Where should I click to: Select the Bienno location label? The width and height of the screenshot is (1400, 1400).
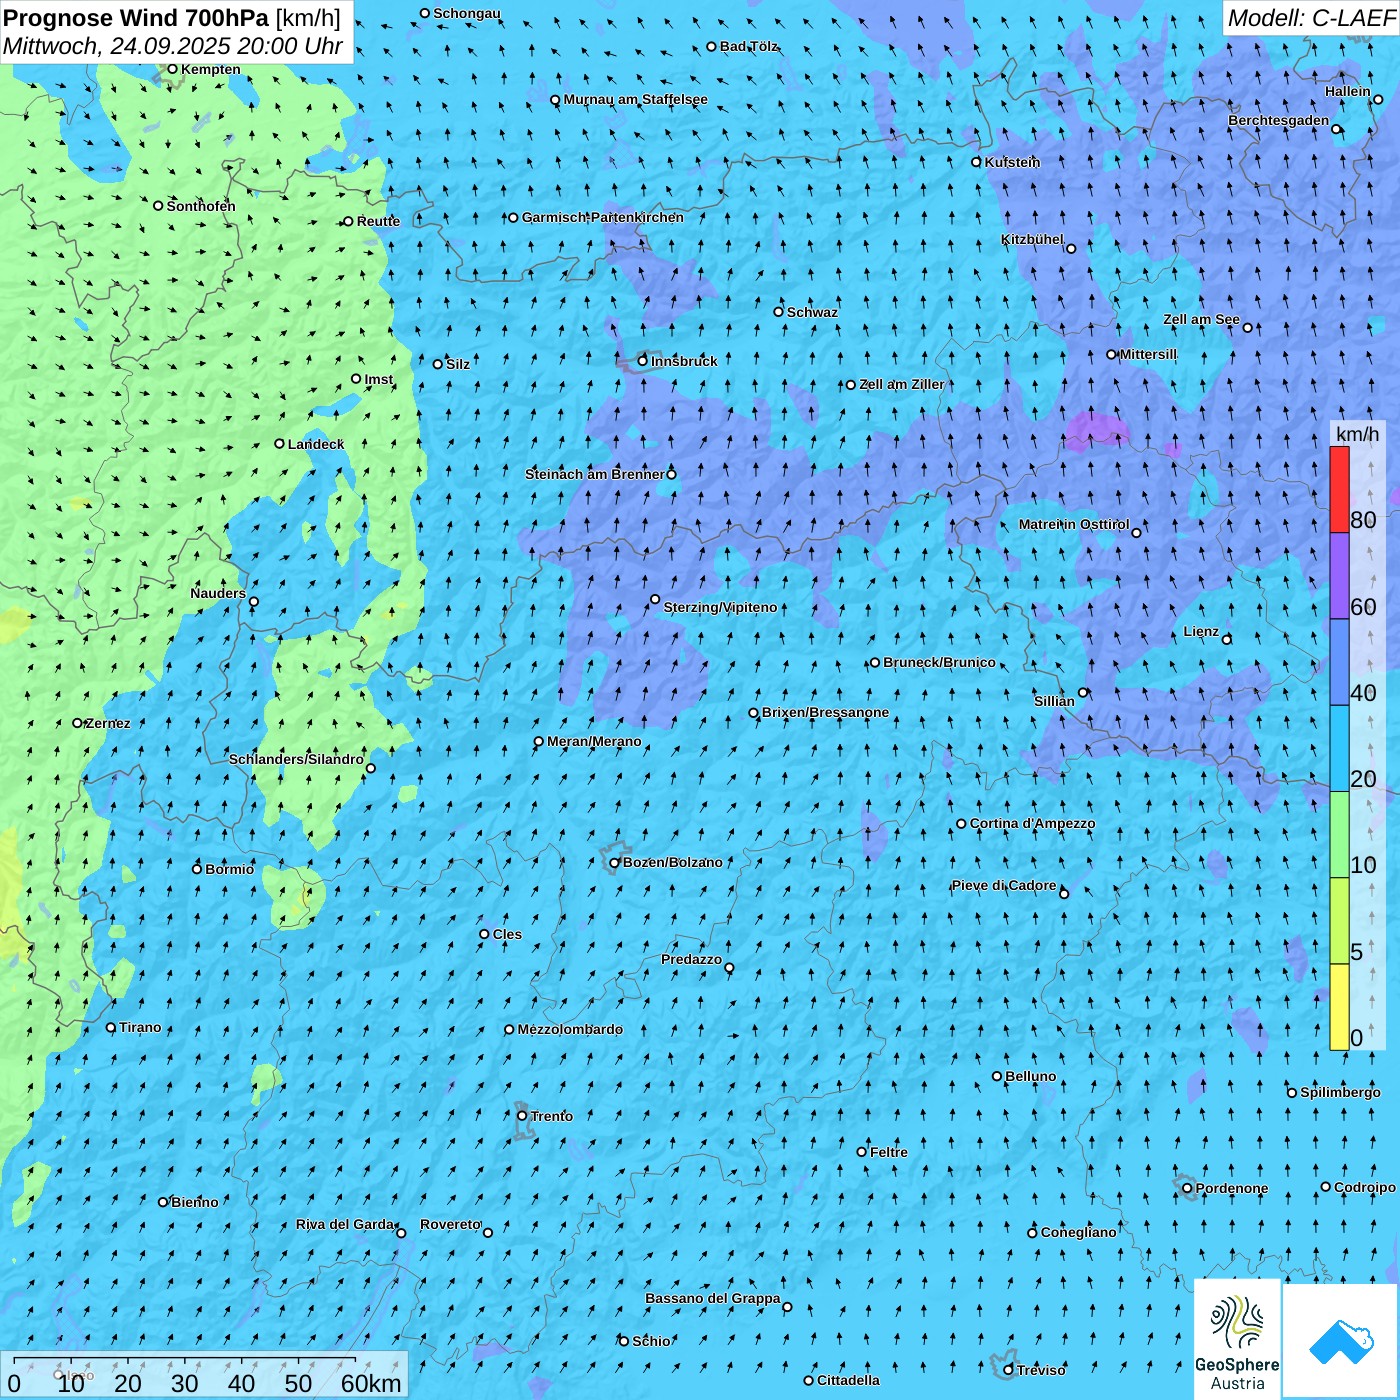[x=195, y=1202]
